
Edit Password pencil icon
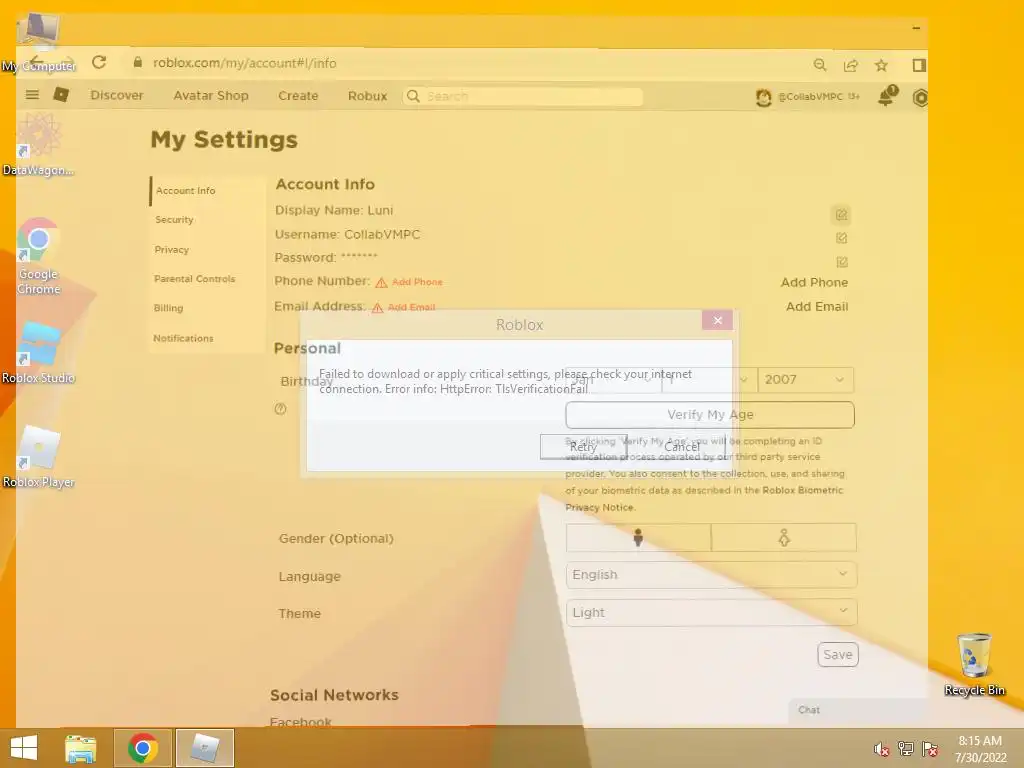[x=842, y=262]
